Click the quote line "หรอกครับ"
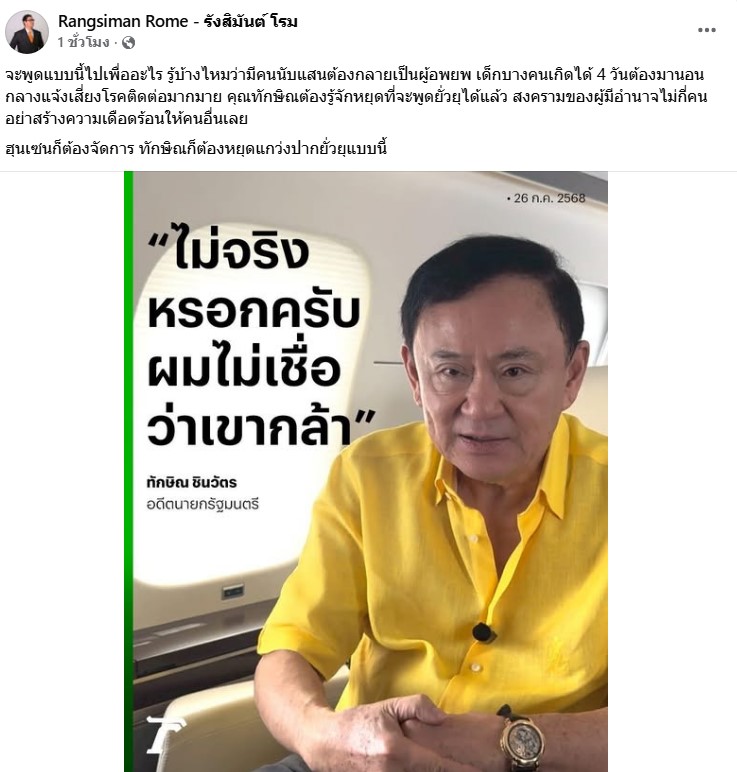This screenshot has height=772, width=737. [254, 310]
